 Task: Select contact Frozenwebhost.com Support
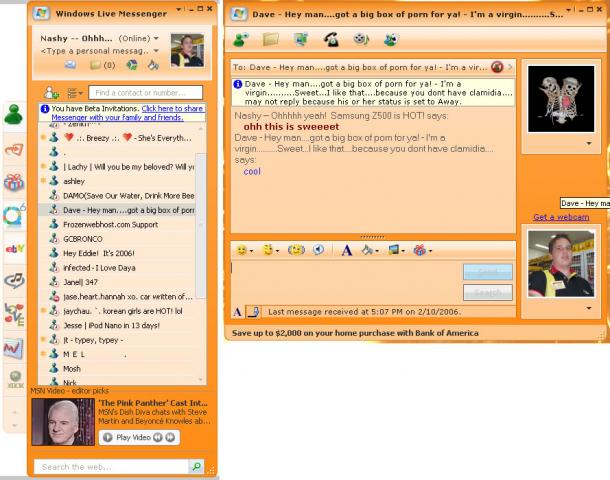(x=117, y=224)
